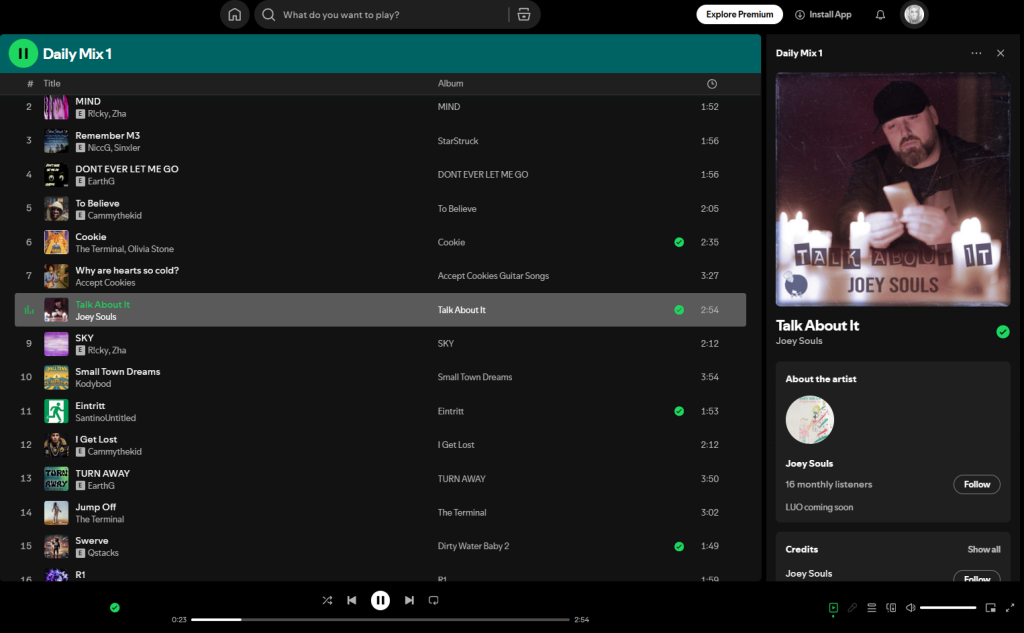Close the Now Playing side panel
The height and width of the screenshot is (633, 1024).
pos(1000,53)
